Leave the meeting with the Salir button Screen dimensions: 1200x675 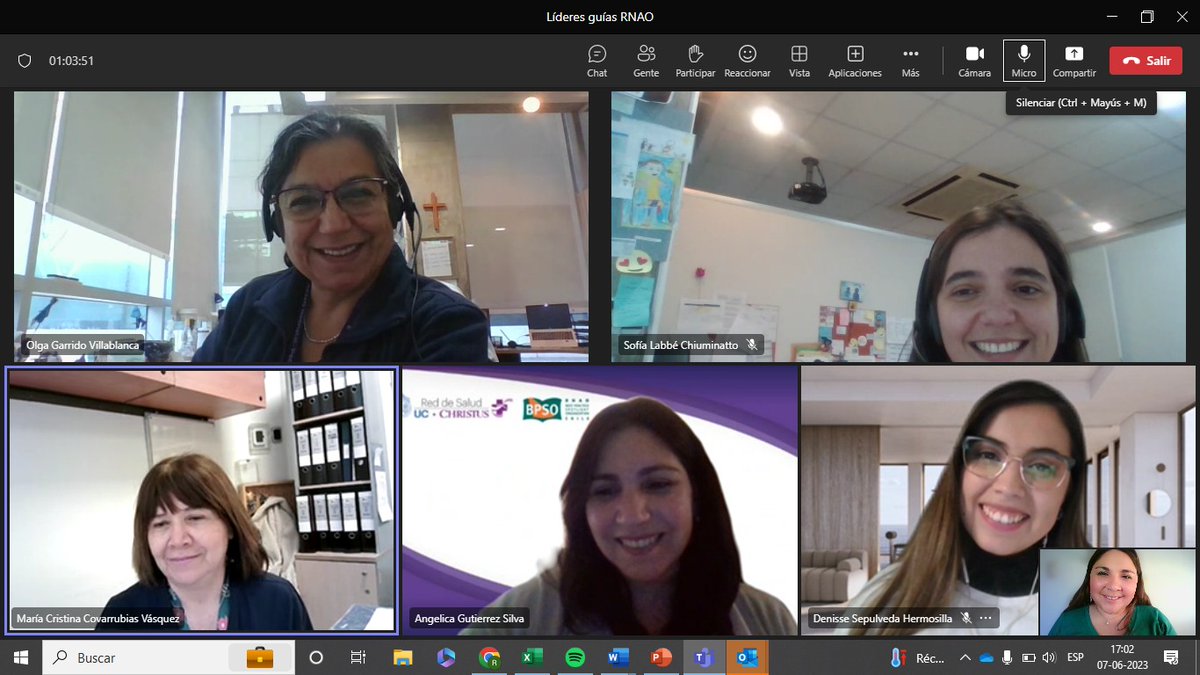click(1145, 60)
